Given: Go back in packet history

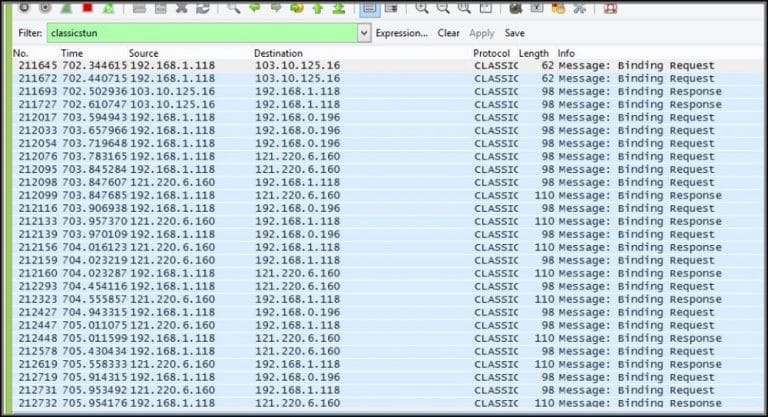Looking at the screenshot, I should pyautogui.click(x=254, y=7).
